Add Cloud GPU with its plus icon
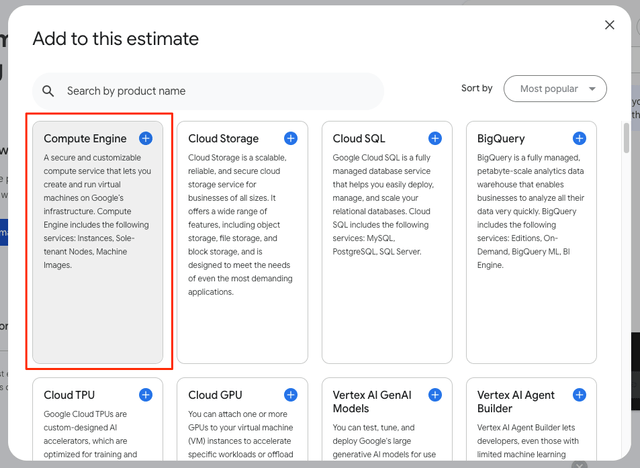Image resolution: width=640 pixels, height=468 pixels. [290, 395]
